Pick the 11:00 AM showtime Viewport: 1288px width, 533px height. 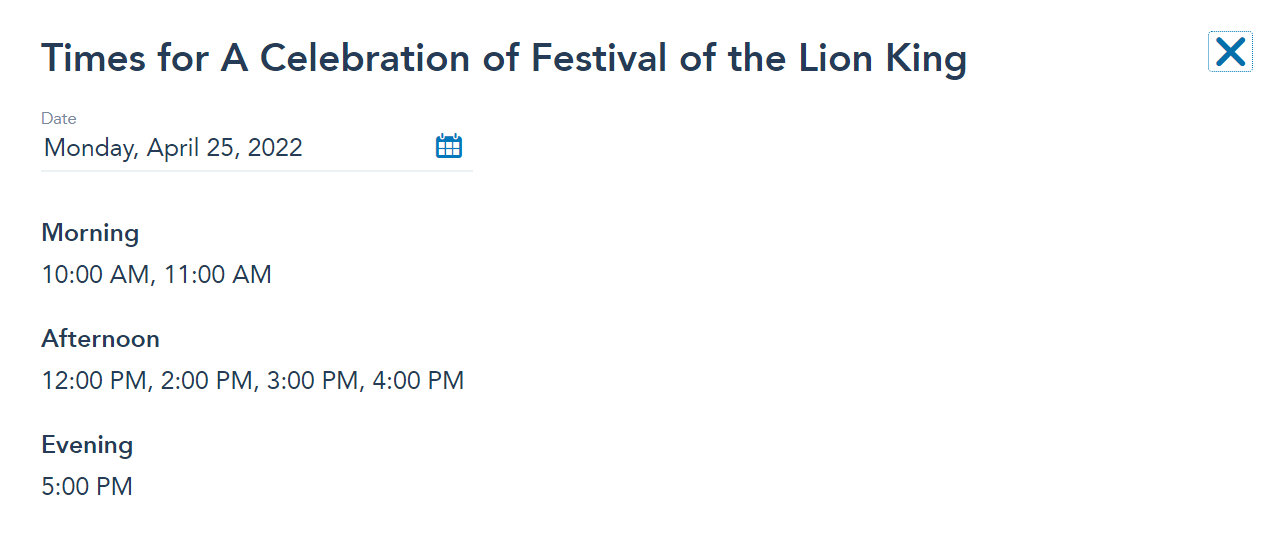(217, 275)
